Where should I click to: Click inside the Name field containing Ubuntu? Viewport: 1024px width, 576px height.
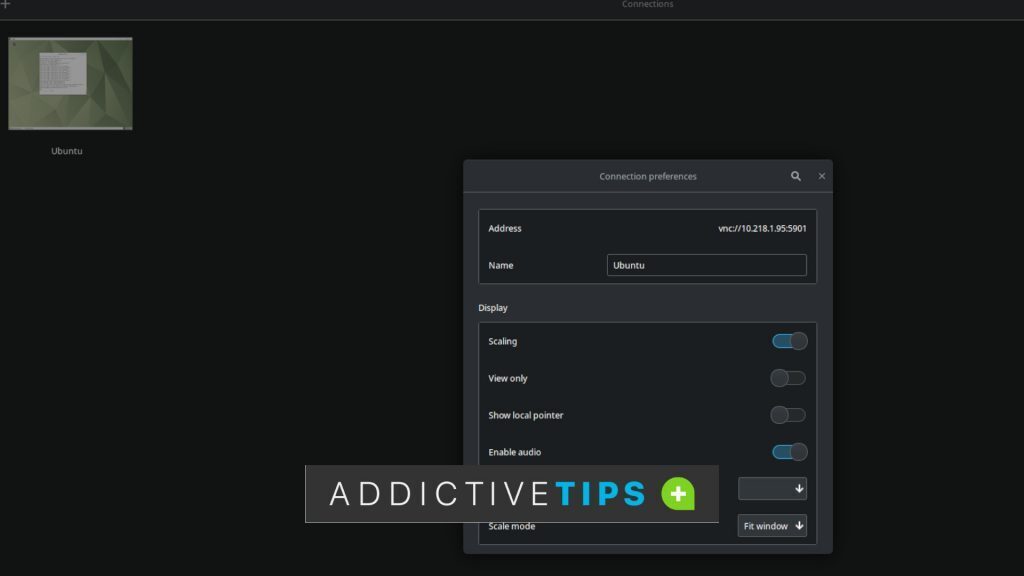(x=705, y=265)
